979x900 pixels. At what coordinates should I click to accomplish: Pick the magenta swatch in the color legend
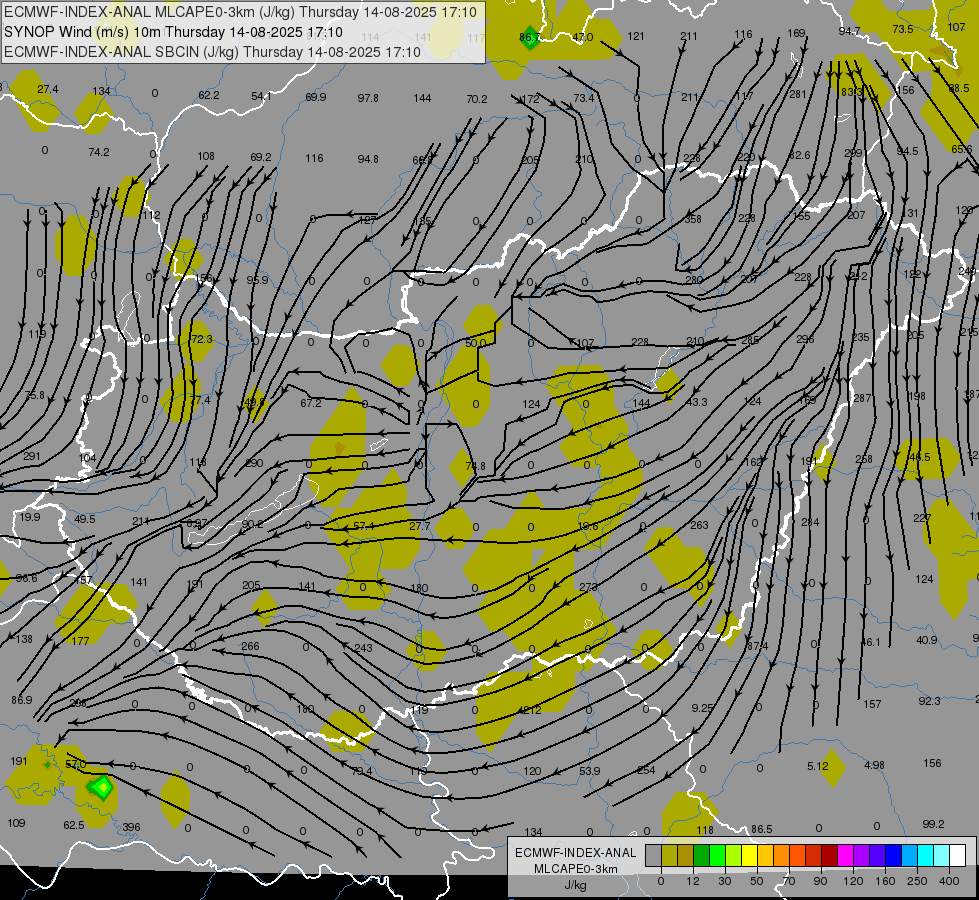[x=845, y=855]
